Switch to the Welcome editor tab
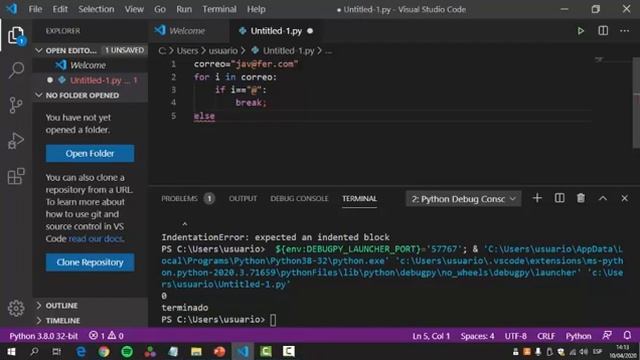 189,31
